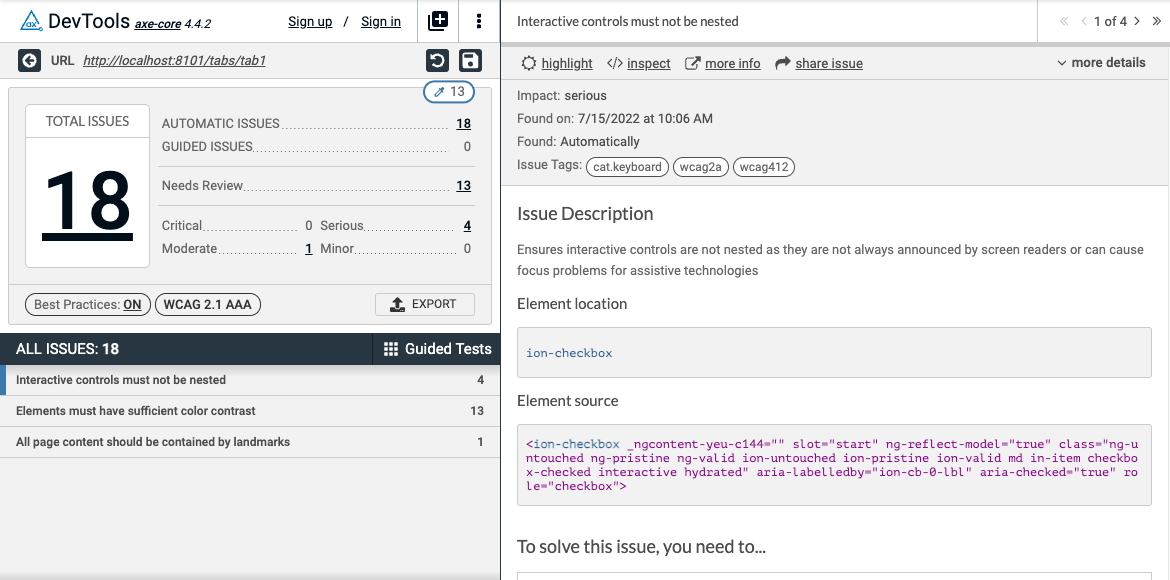The width and height of the screenshot is (1170, 580).
Task: Select 'Elements must have sufficient color contrast' row
Action: pyautogui.click(x=136, y=411)
